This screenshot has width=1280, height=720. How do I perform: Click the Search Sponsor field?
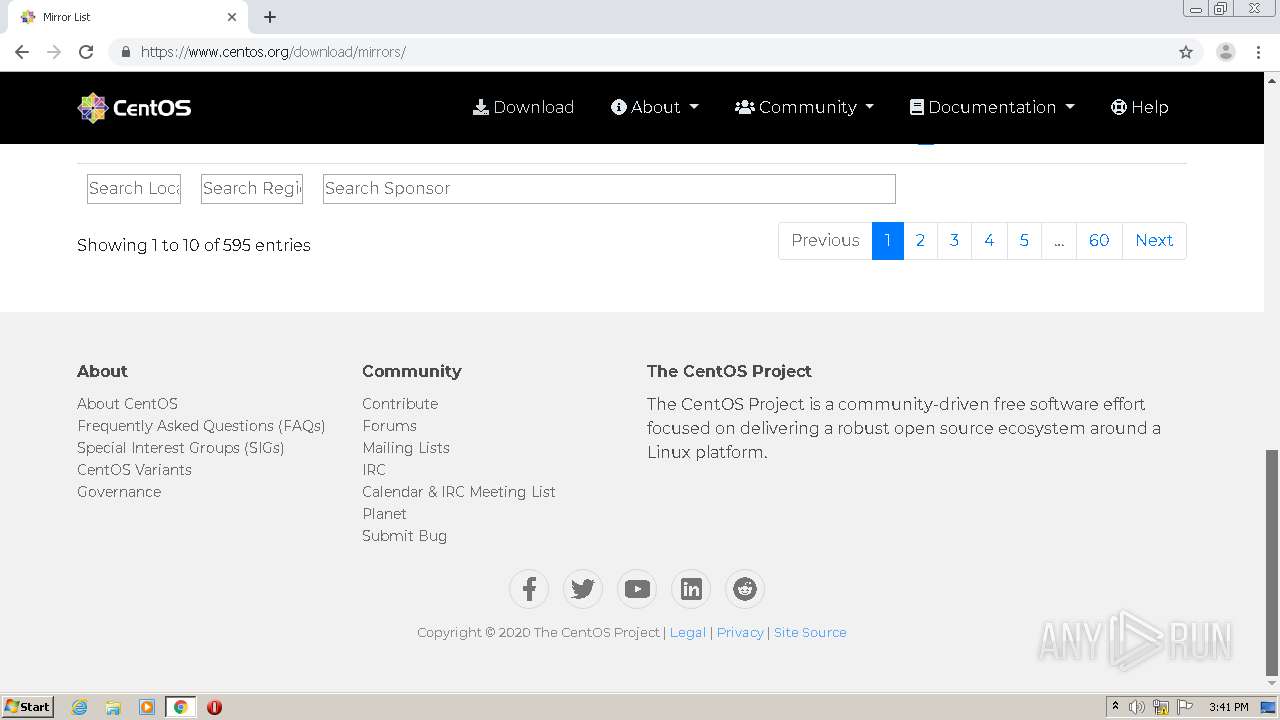pos(609,188)
